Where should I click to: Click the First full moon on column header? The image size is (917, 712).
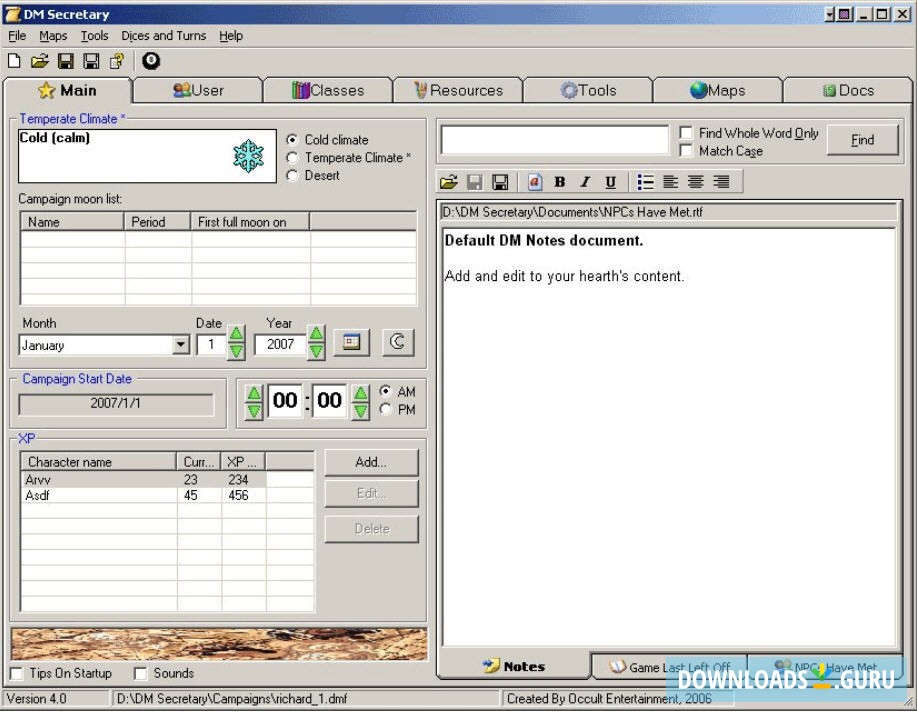[x=250, y=222]
